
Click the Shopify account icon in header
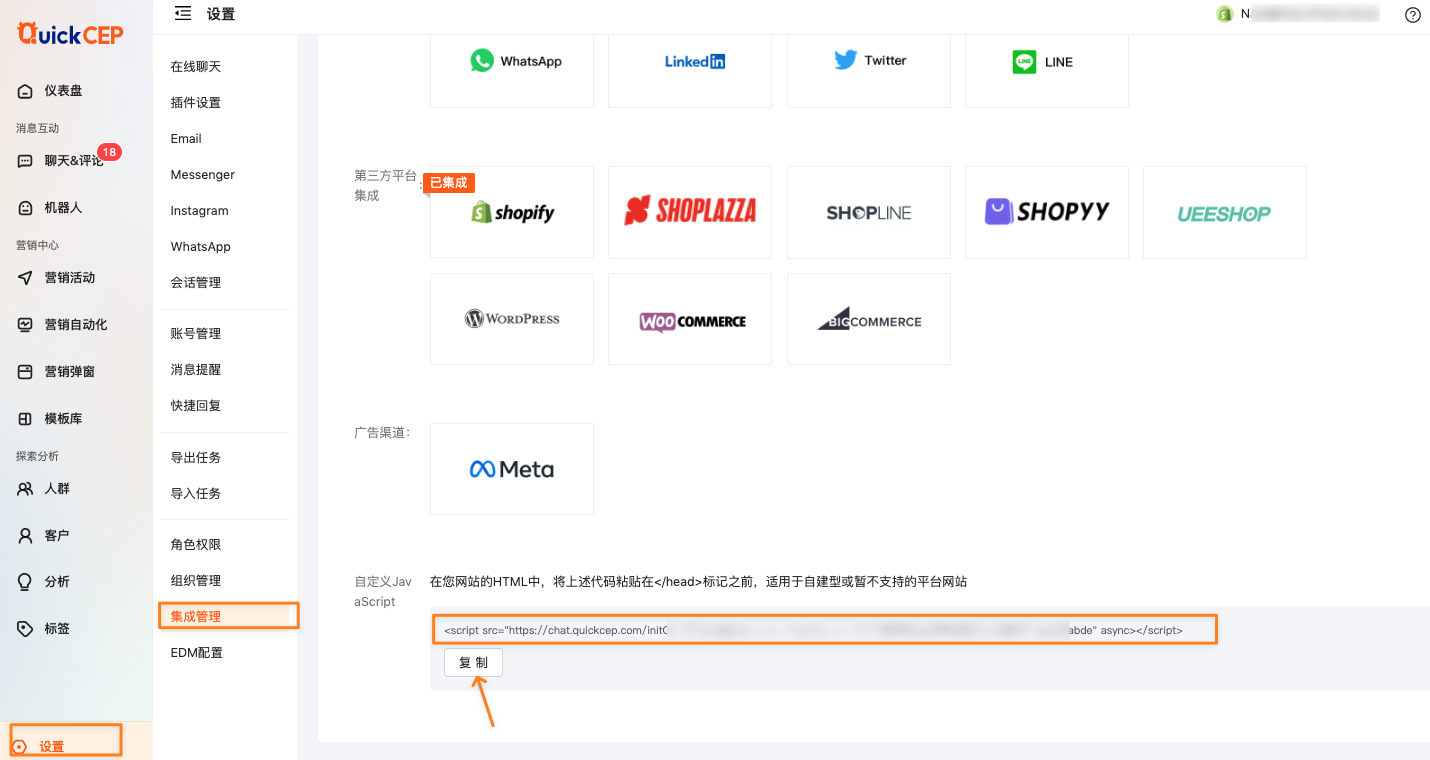point(1224,14)
